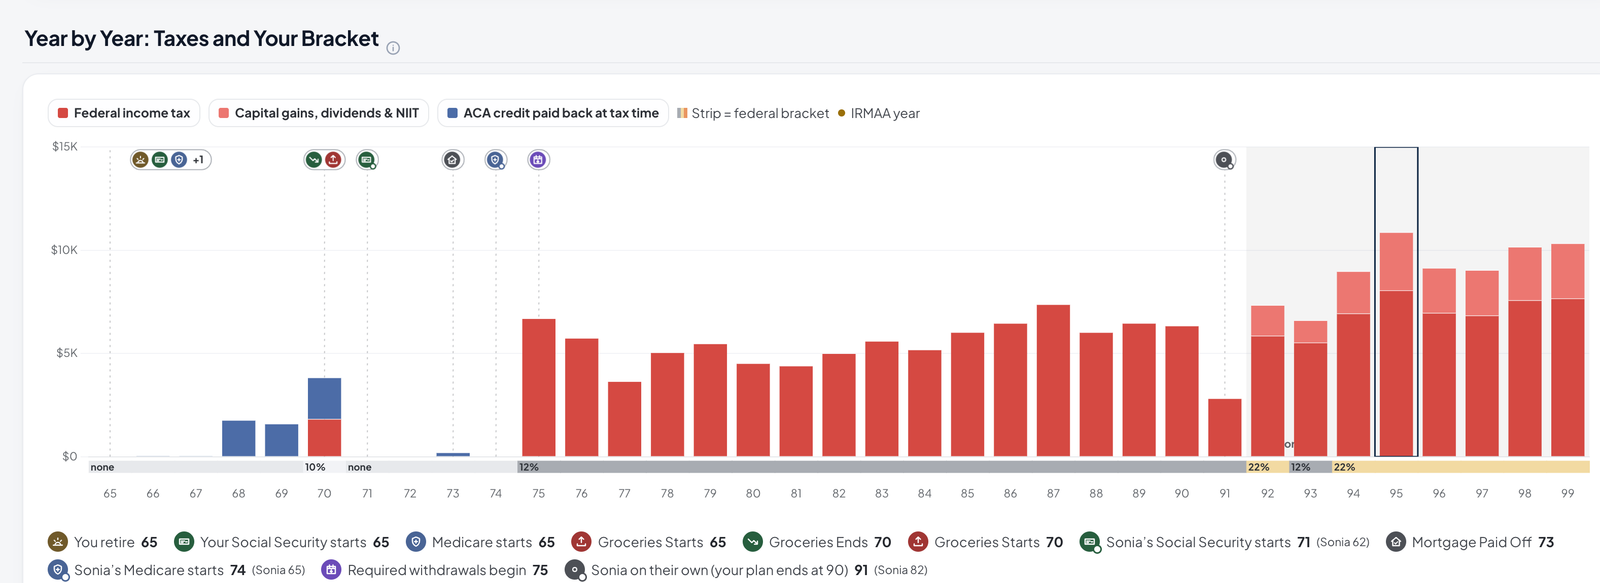Image resolution: width=1600 pixels, height=583 pixels.
Task: Click the +1 overflow badge above age 65
Action: pyautogui.click(x=198, y=160)
